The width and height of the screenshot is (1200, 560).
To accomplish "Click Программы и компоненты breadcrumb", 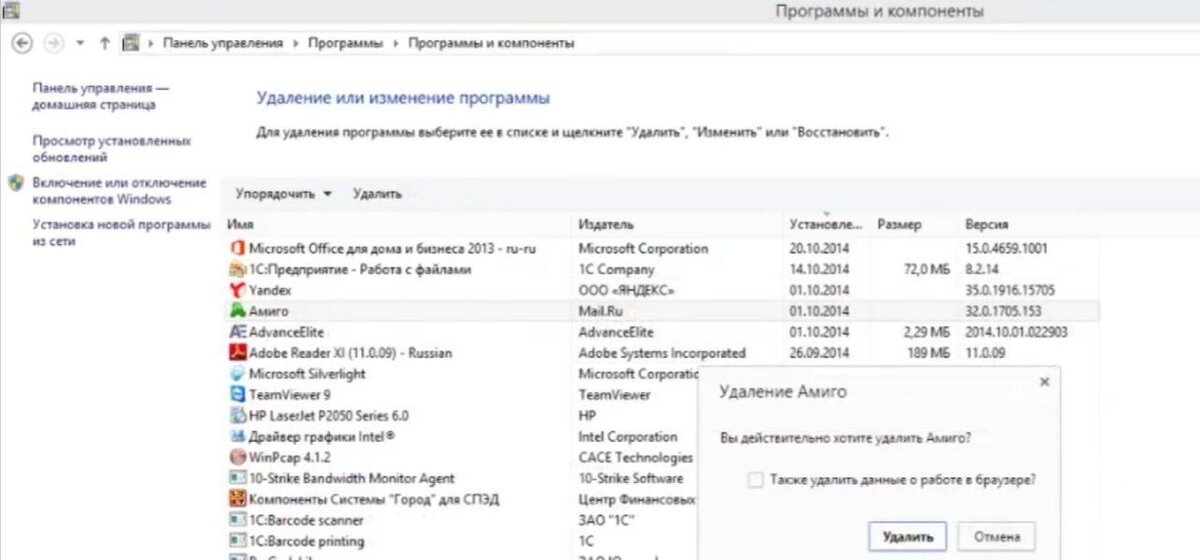I will pos(491,44).
